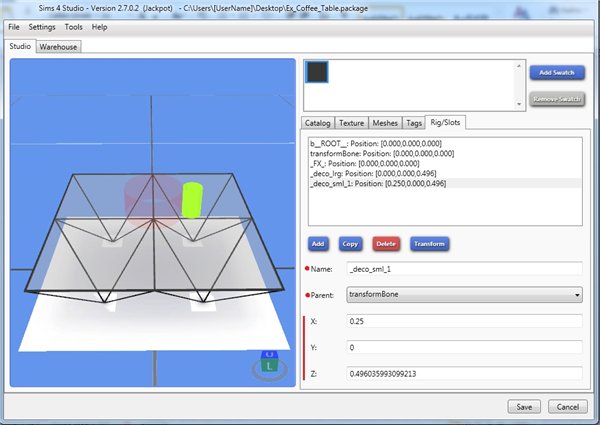
Task: Open the Texture tab
Action: (x=351, y=123)
